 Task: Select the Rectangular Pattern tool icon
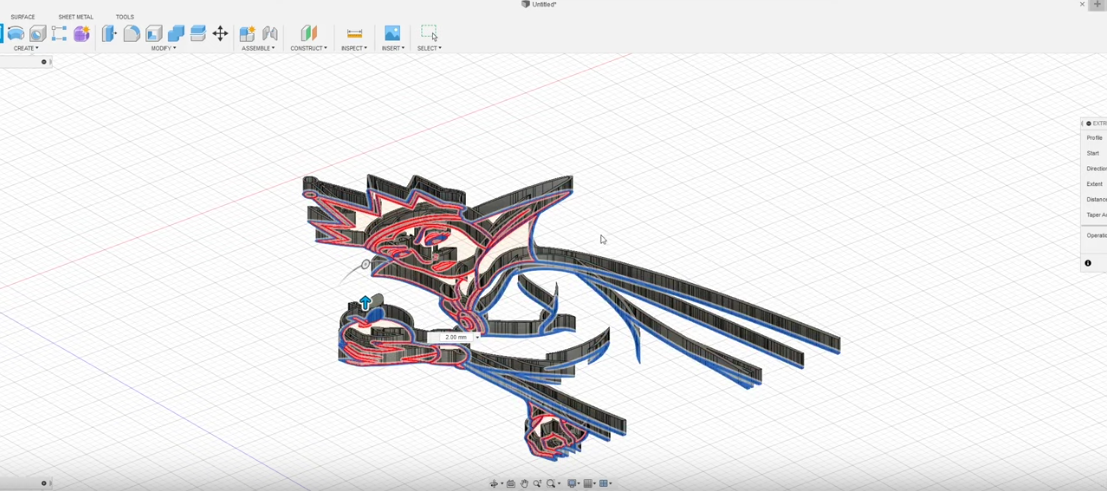click(x=59, y=33)
